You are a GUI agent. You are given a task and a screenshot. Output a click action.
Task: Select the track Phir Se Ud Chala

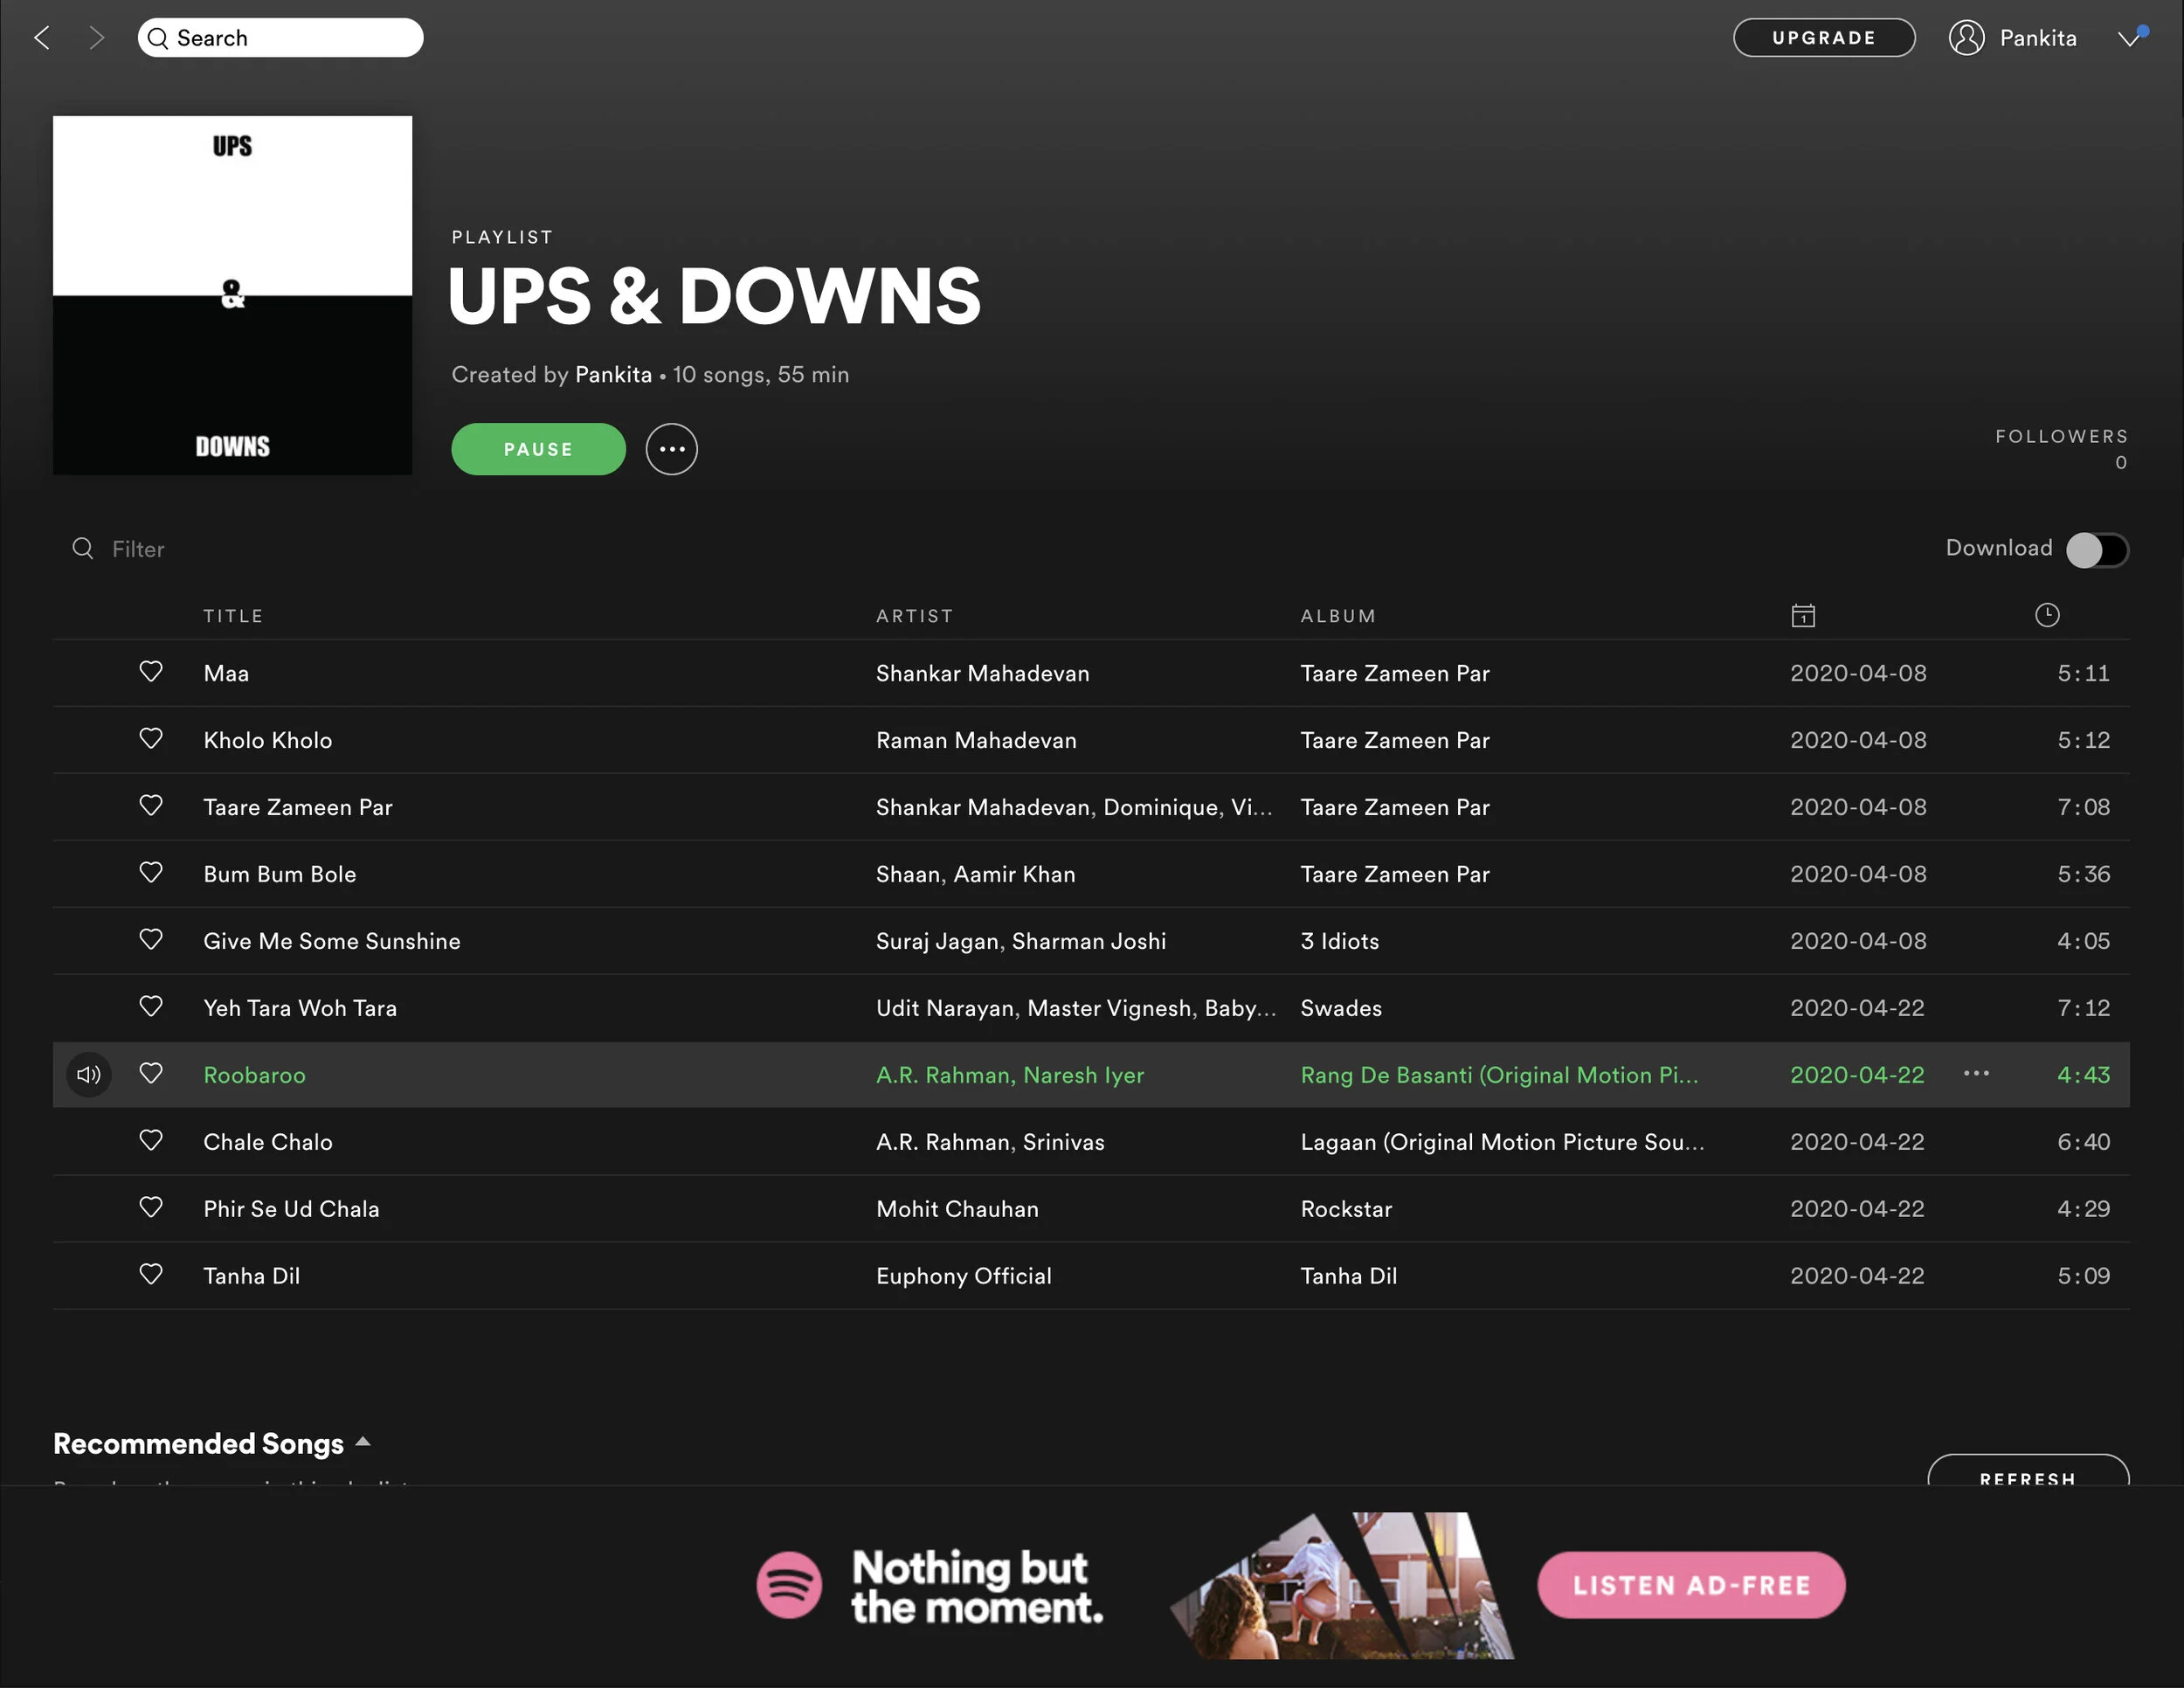[x=291, y=1209]
